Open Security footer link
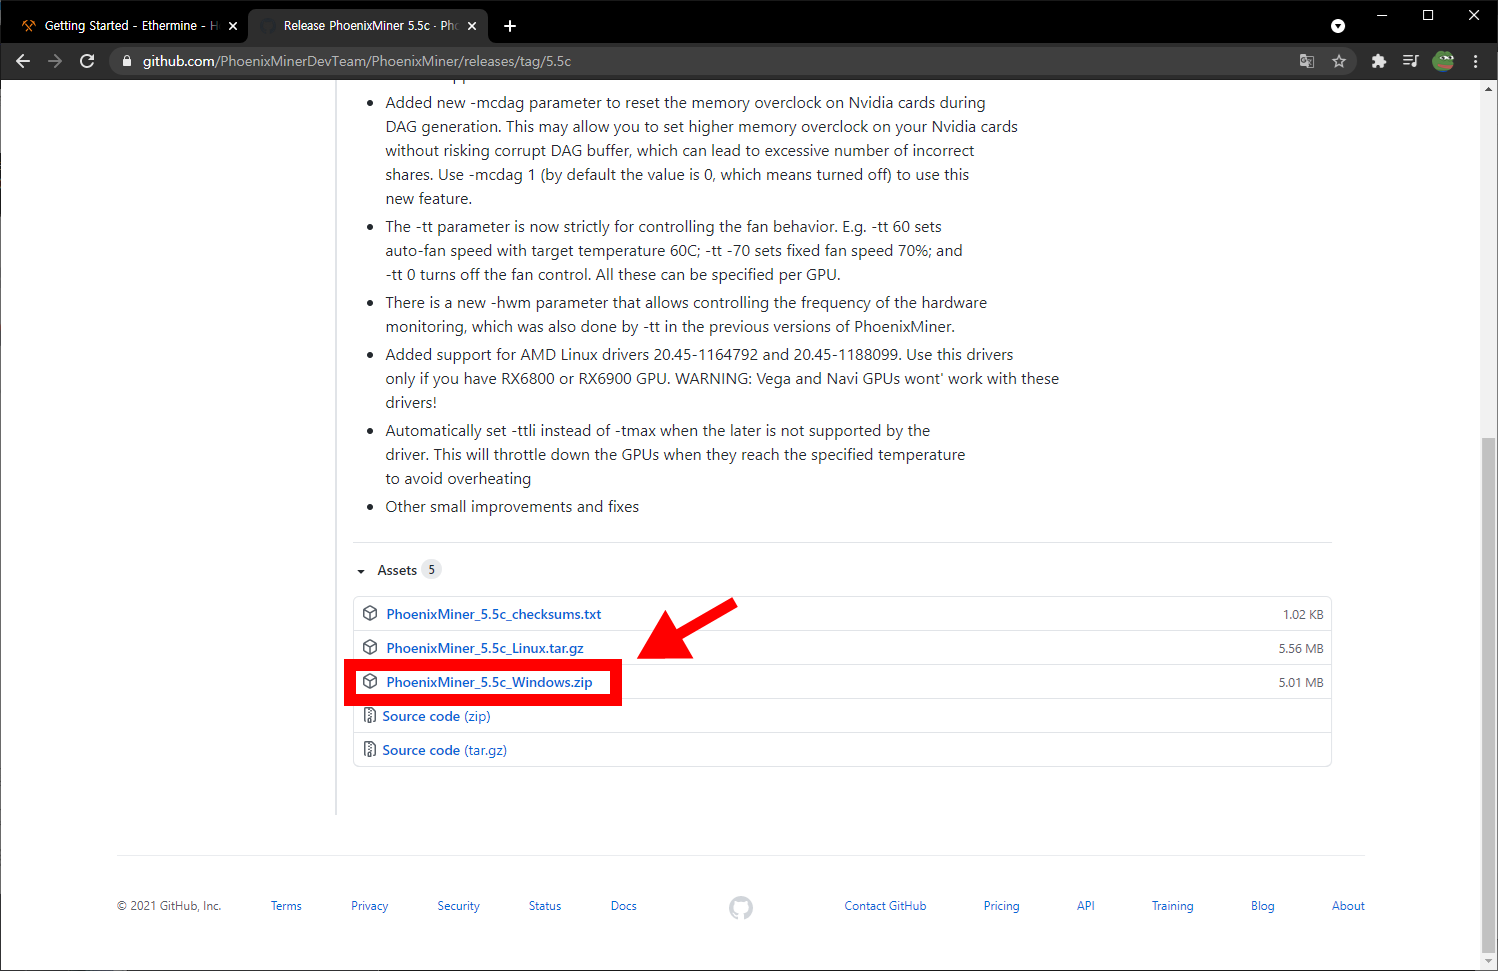The width and height of the screenshot is (1498, 971). click(x=458, y=906)
